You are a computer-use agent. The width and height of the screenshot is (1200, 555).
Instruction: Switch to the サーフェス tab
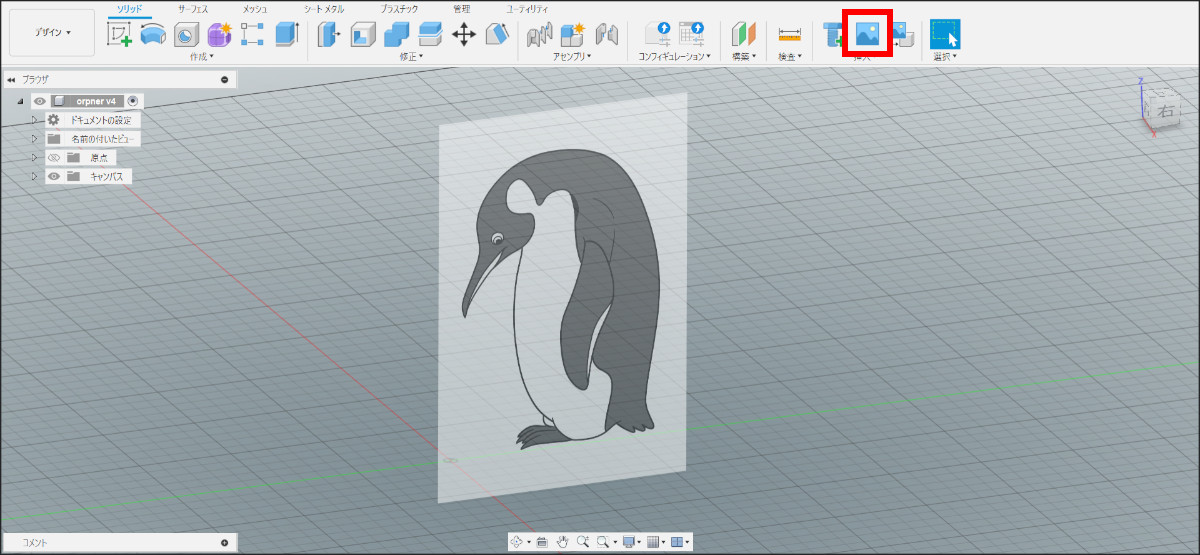(x=193, y=8)
